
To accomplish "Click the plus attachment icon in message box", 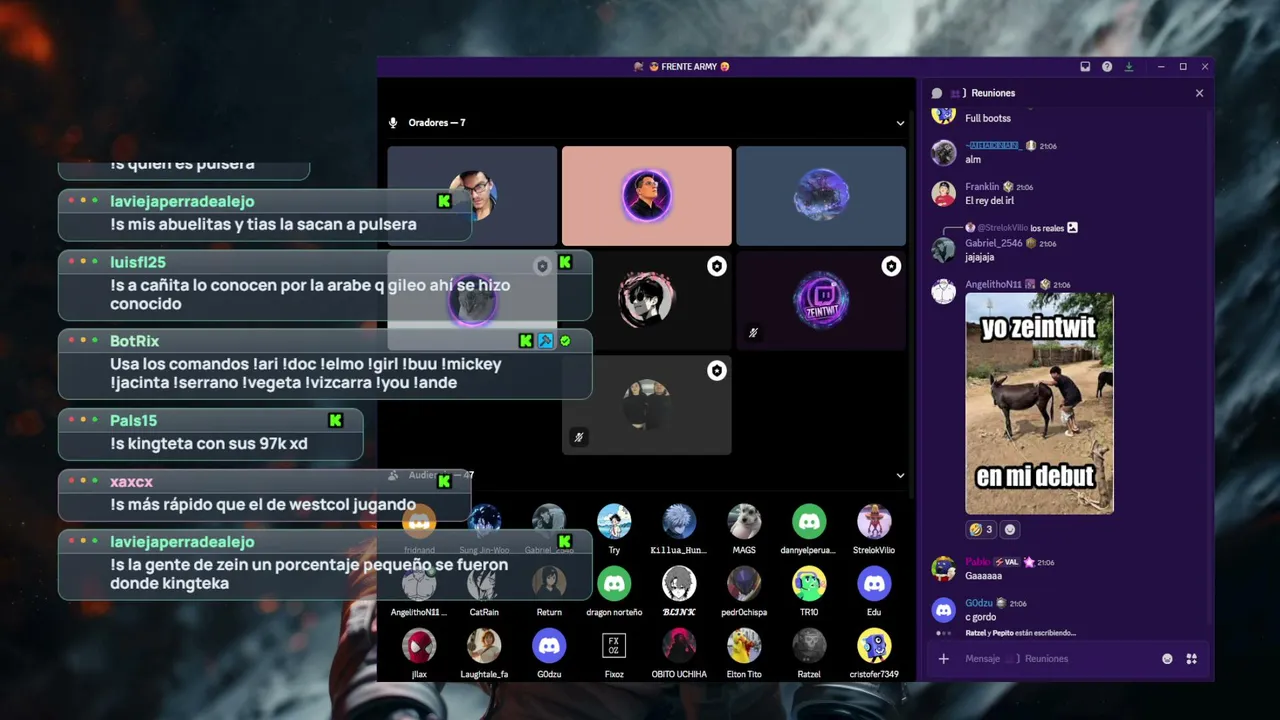I will [x=943, y=659].
